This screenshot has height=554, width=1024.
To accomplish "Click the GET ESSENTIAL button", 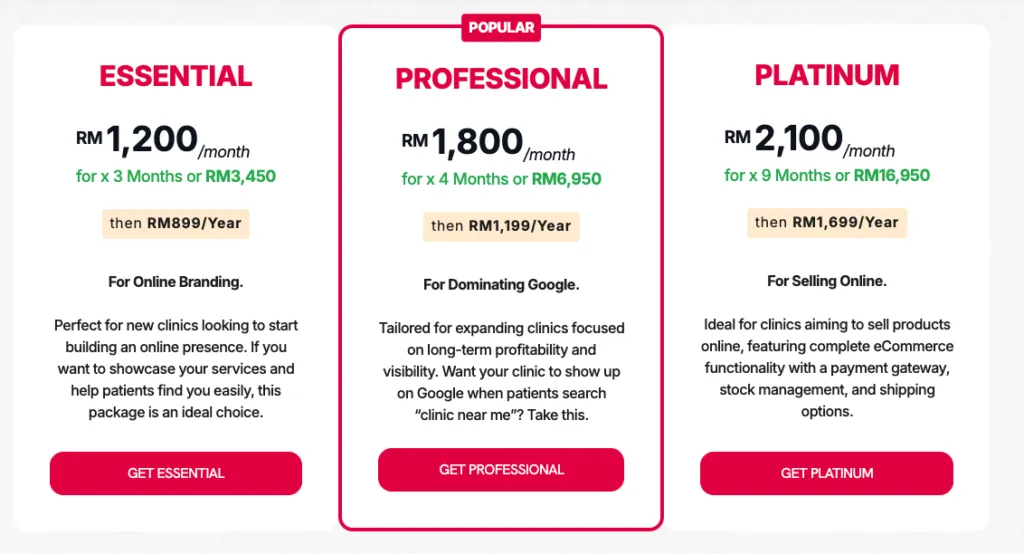I will pyautogui.click(x=176, y=473).
